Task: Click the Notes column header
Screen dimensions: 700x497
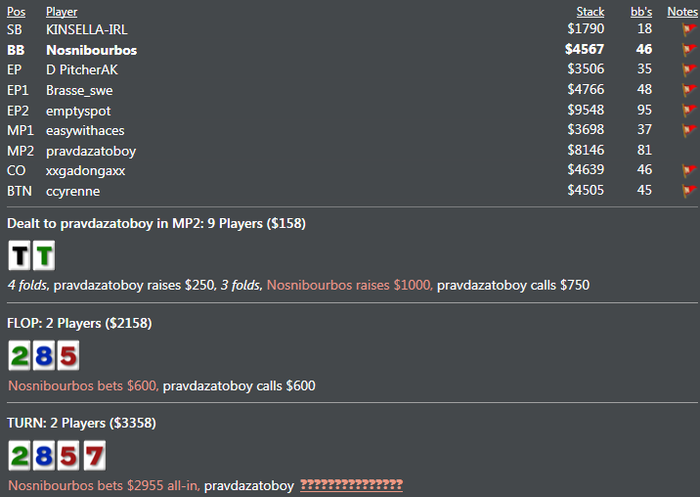Action: tap(682, 12)
